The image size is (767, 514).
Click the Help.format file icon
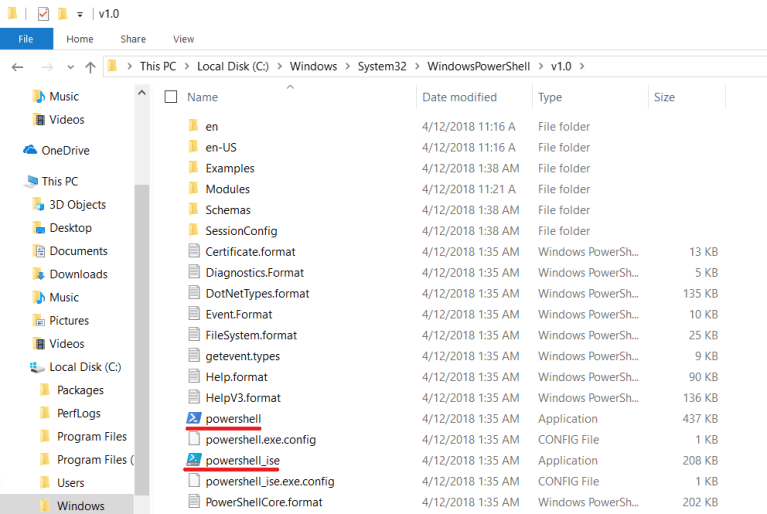(194, 376)
